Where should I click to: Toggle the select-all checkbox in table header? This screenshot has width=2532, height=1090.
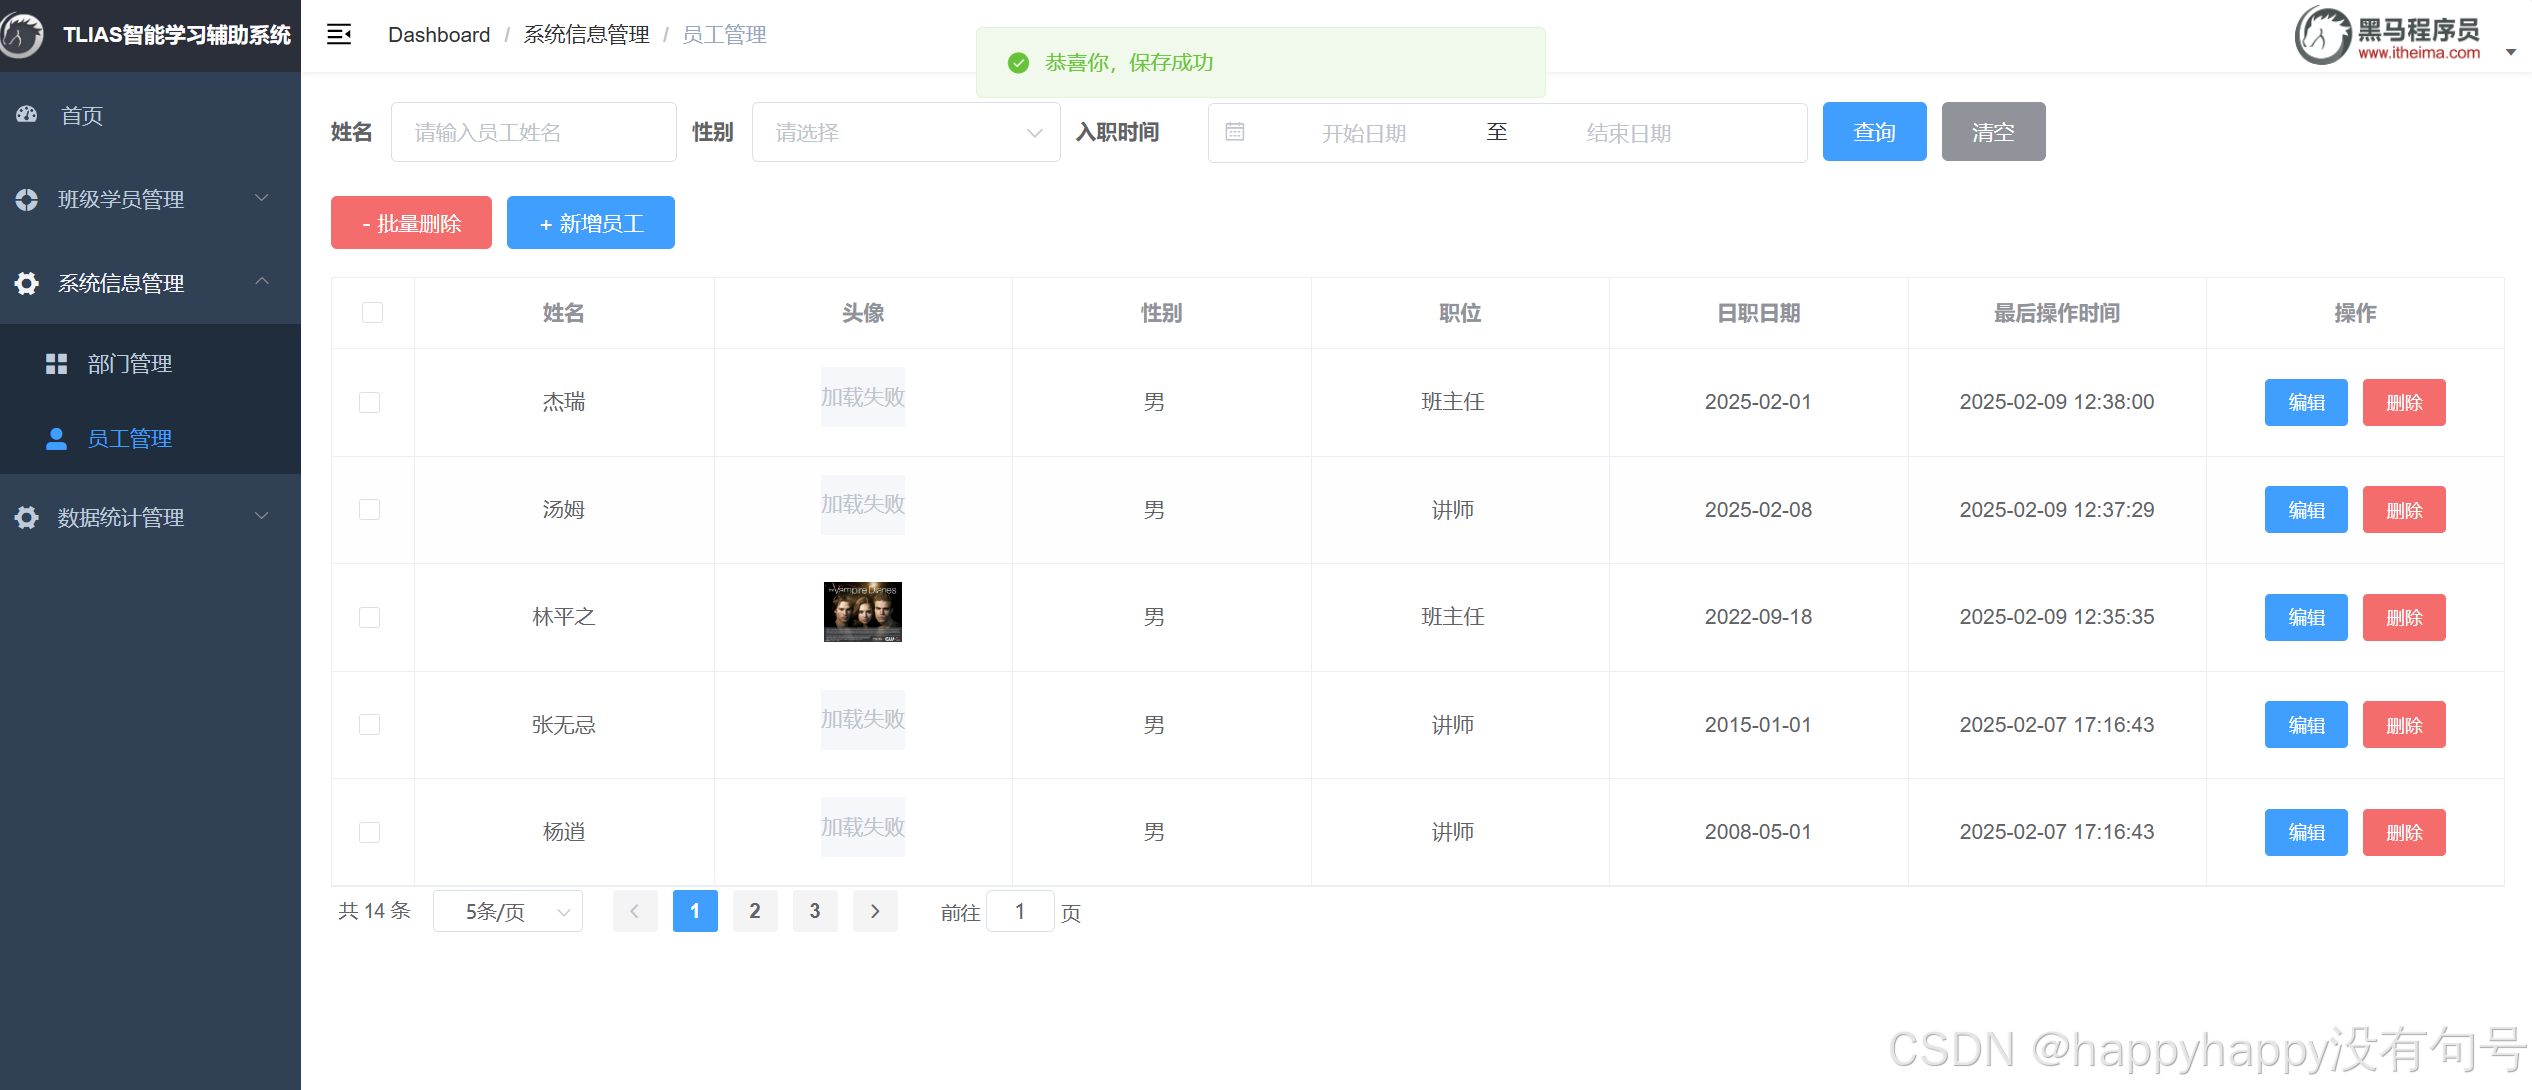pyautogui.click(x=372, y=313)
